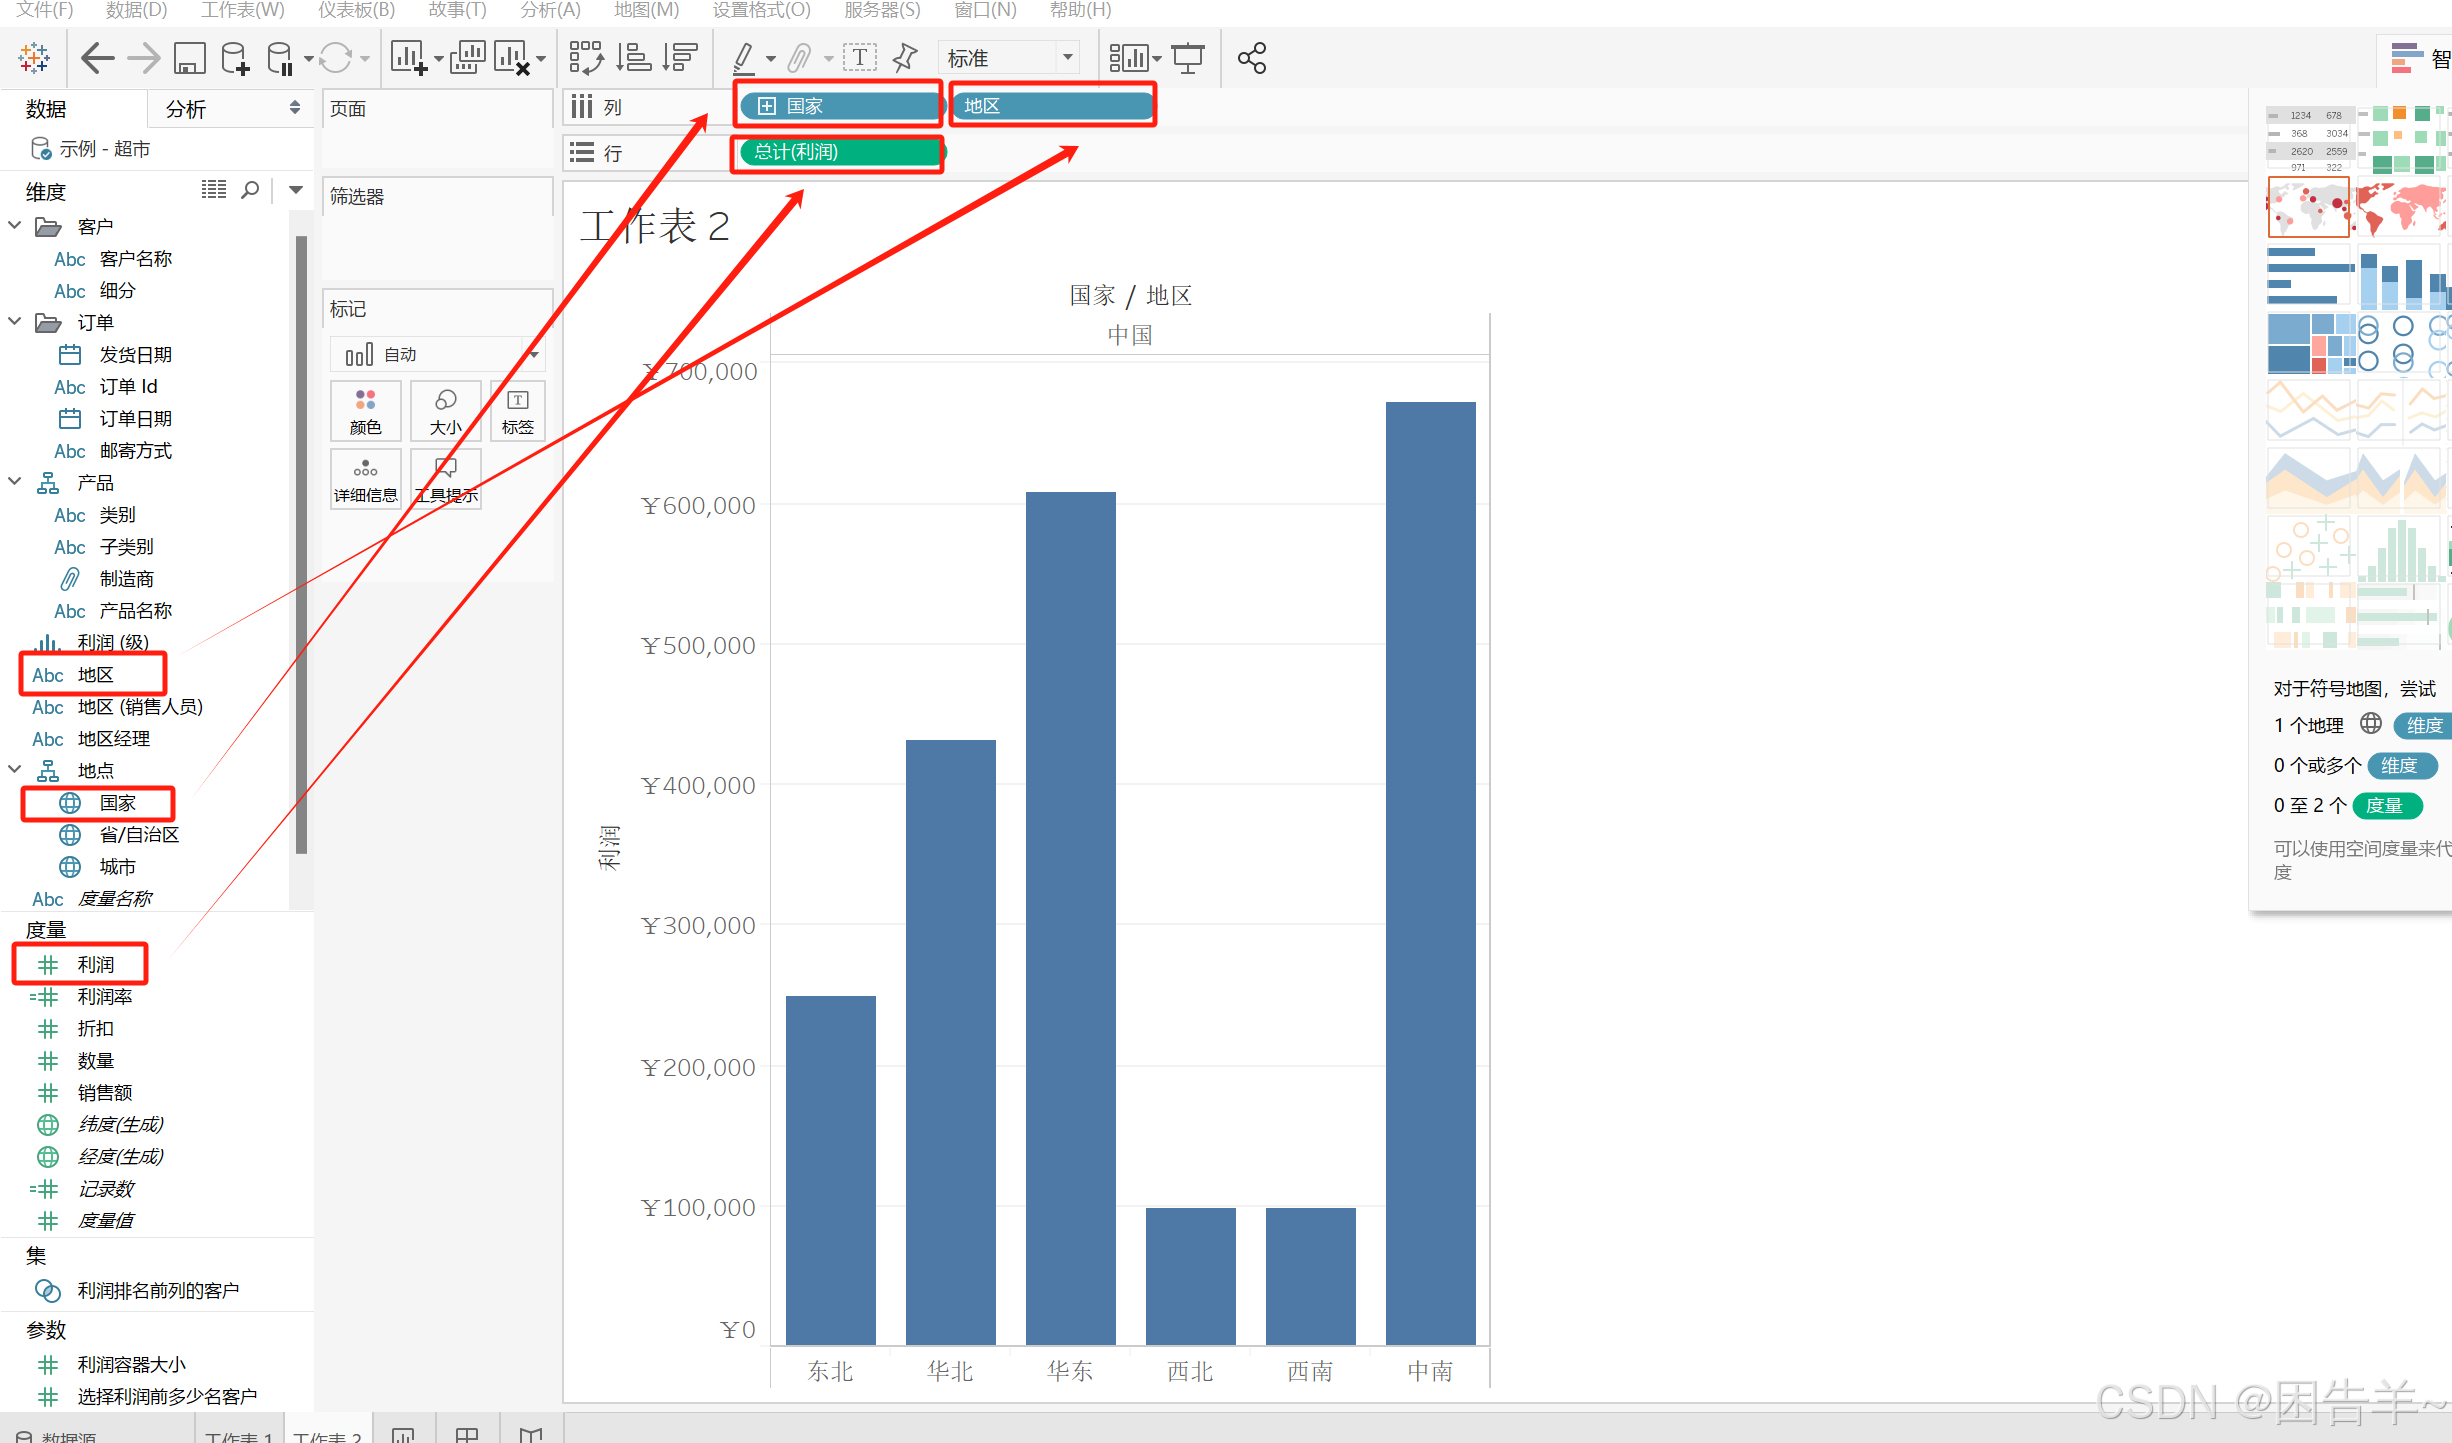Image resolution: width=2452 pixels, height=1443 pixels.
Task: Click the swap rows and columns icon
Action: click(x=586, y=58)
